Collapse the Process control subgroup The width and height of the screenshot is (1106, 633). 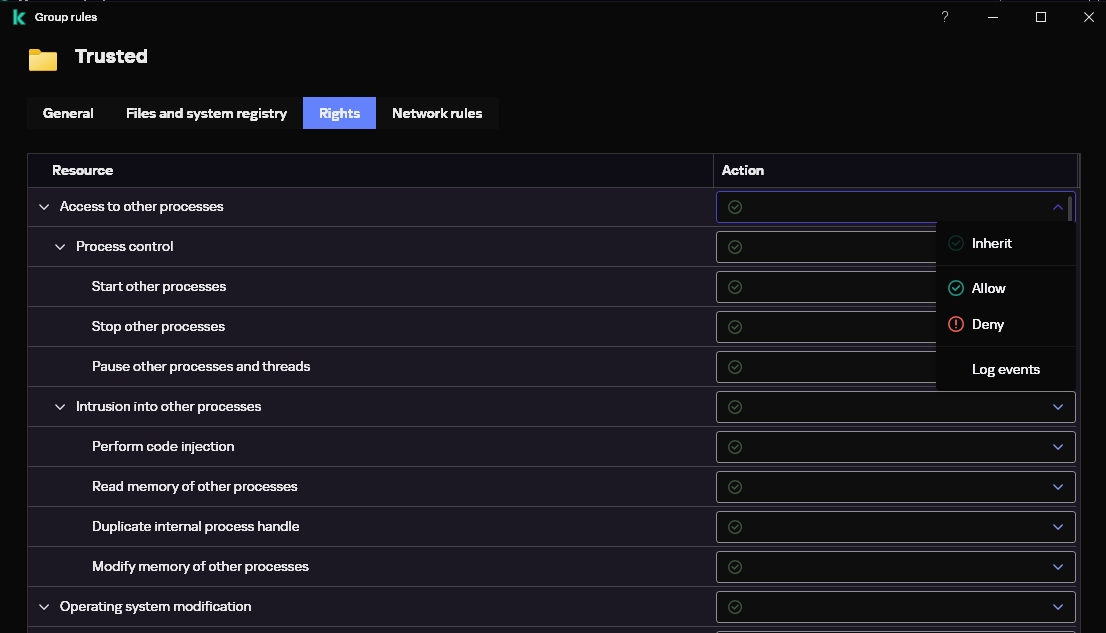60,247
